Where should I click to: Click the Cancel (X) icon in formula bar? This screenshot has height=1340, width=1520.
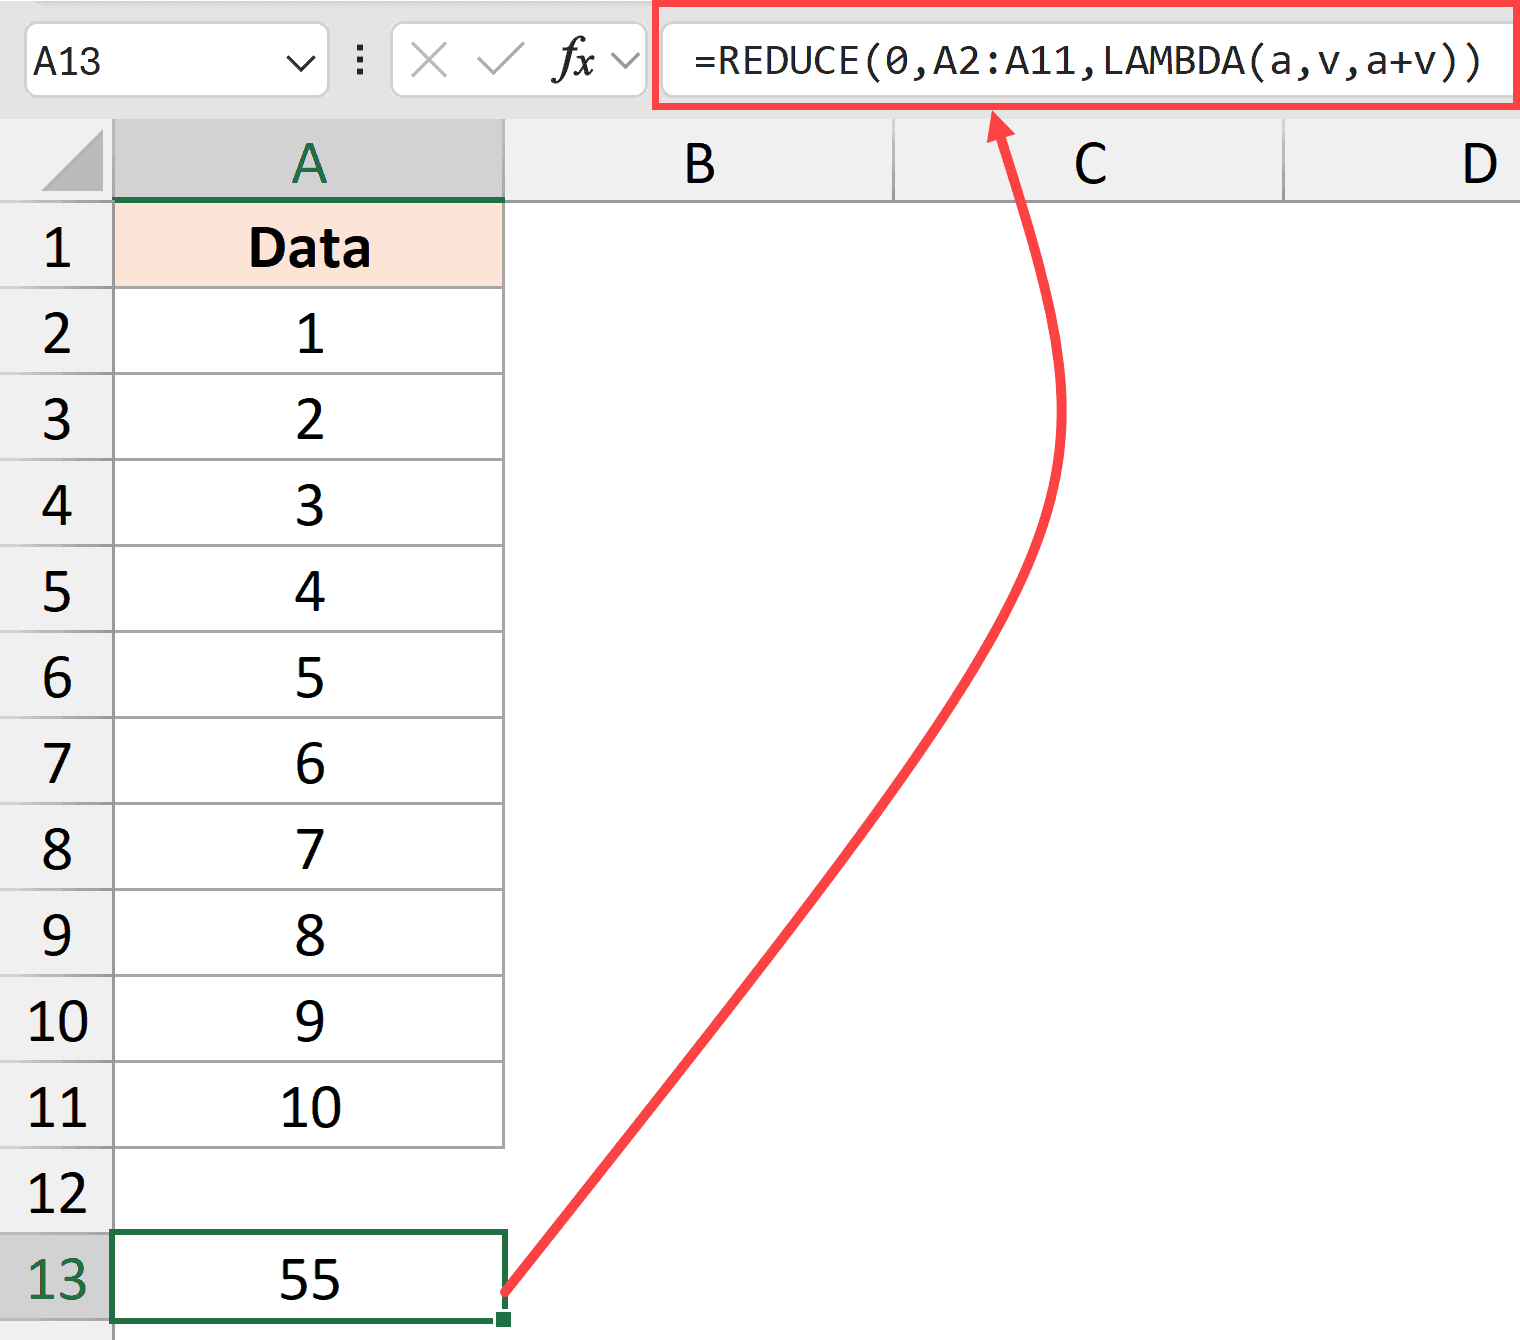[428, 60]
